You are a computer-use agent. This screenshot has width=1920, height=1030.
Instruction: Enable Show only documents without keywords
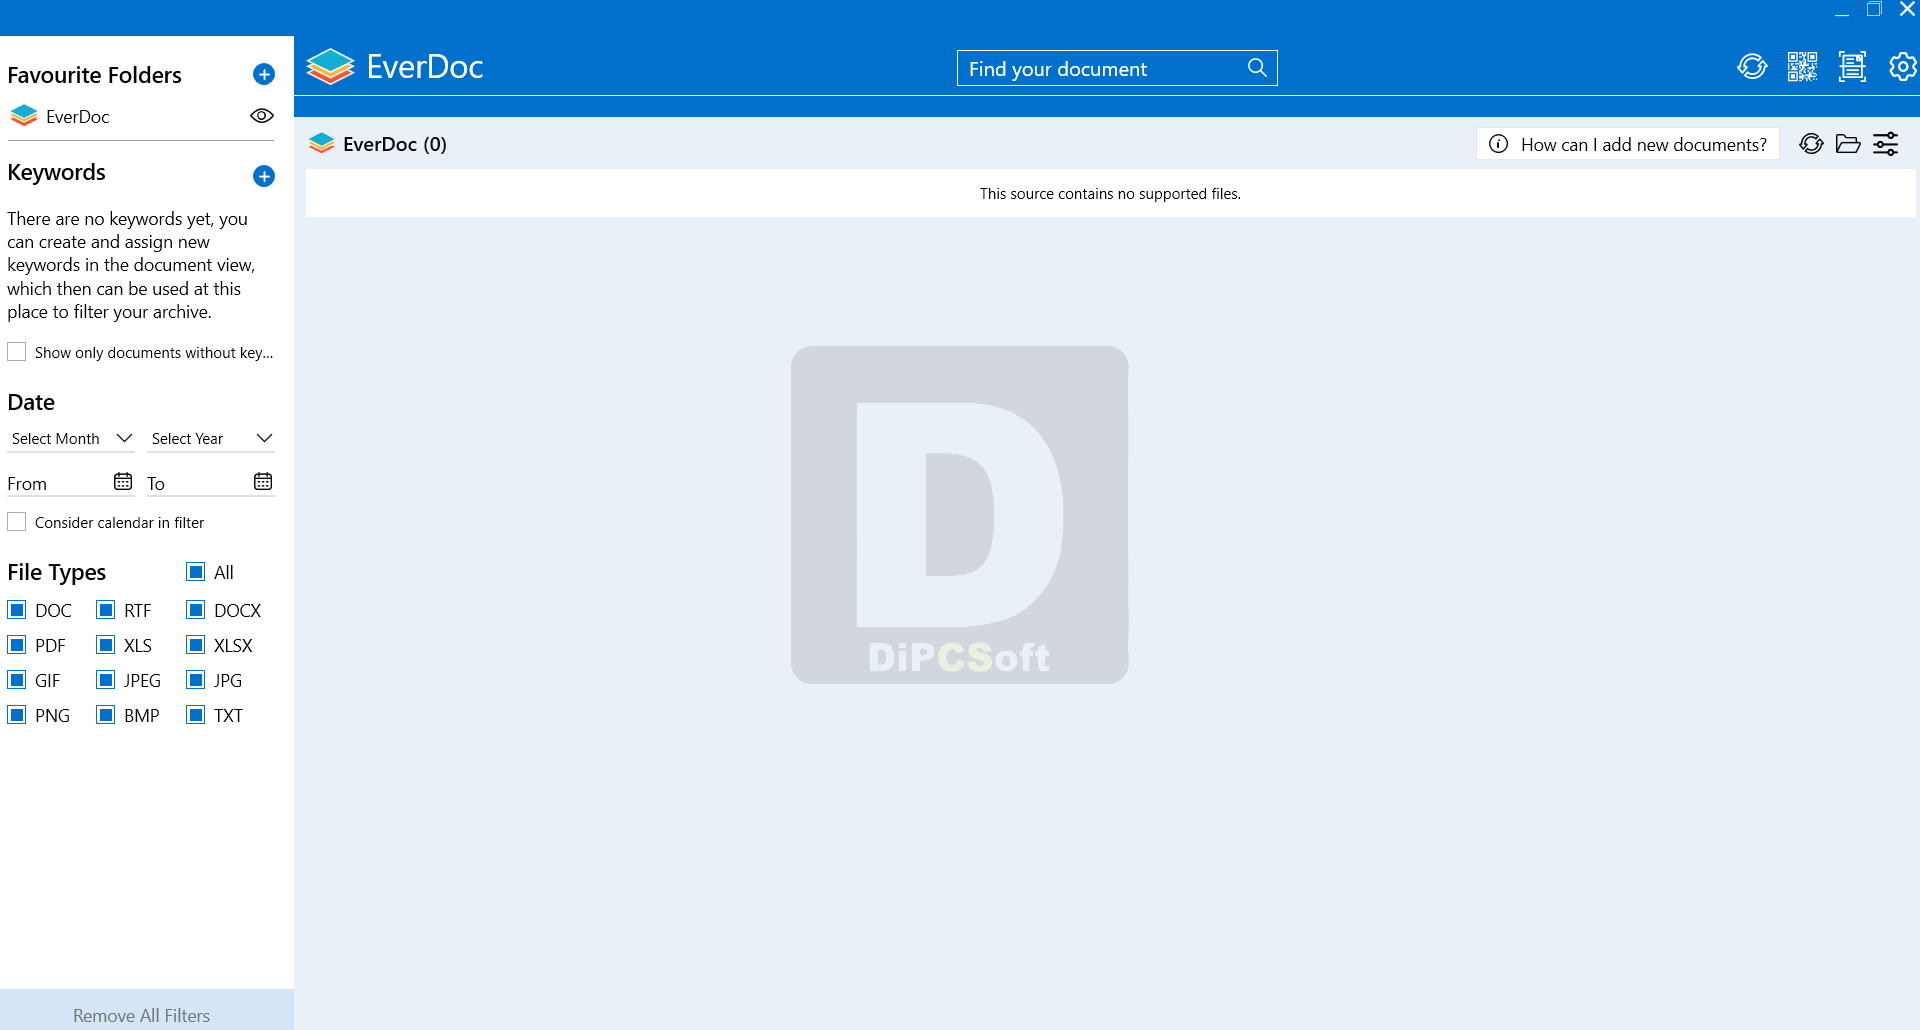coord(17,352)
